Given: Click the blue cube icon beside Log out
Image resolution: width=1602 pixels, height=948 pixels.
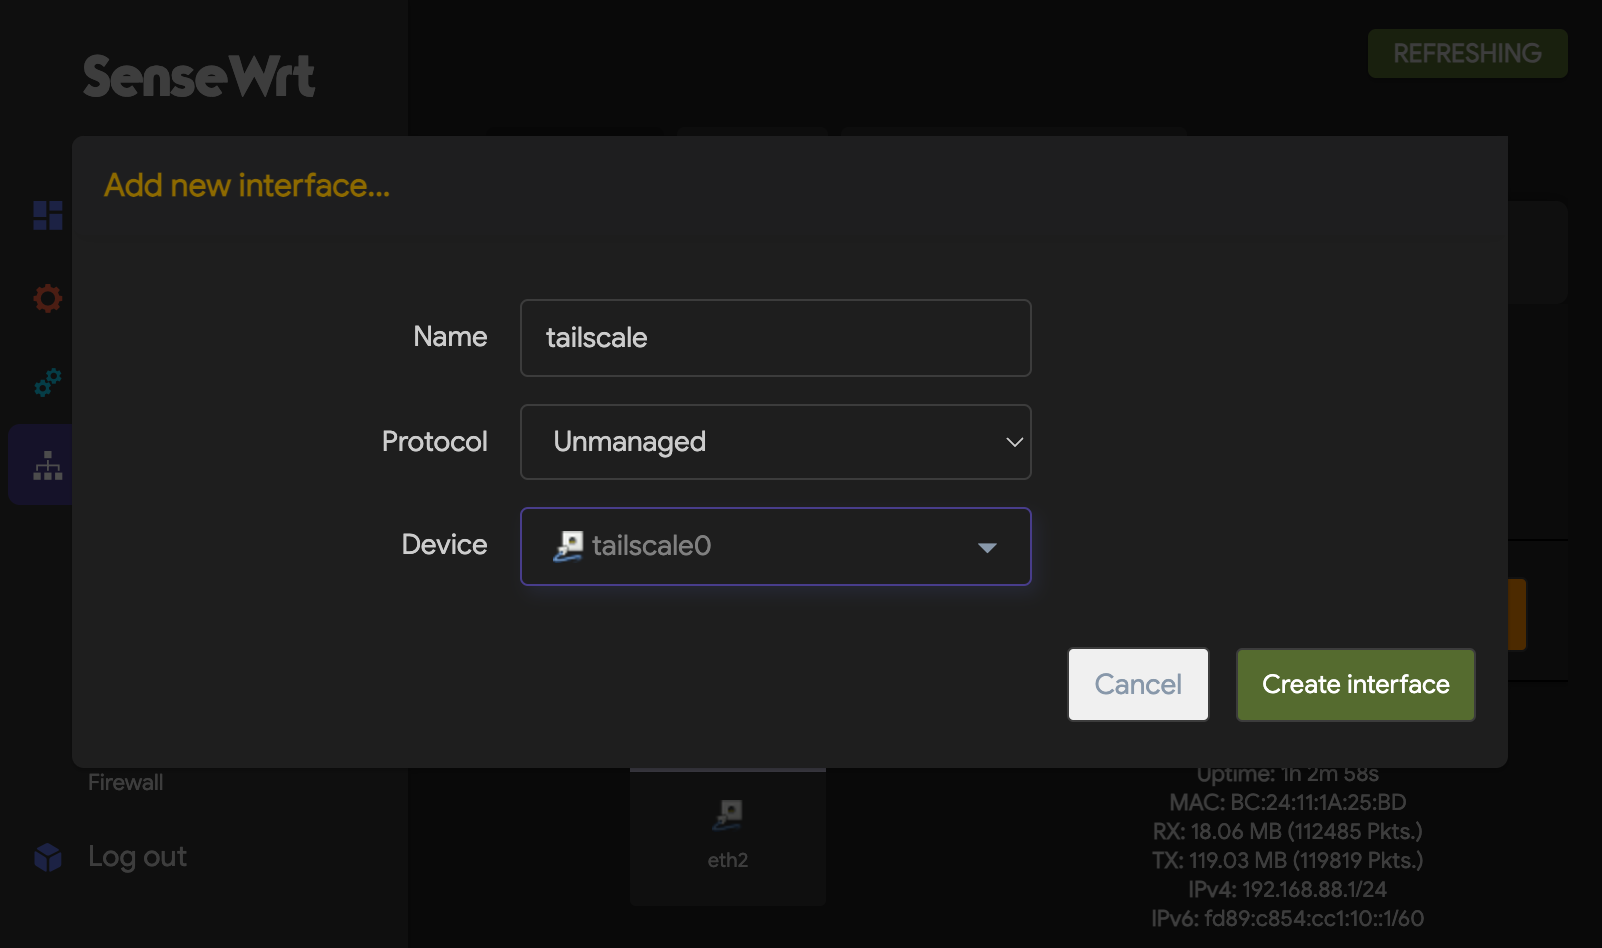Looking at the screenshot, I should (46, 856).
